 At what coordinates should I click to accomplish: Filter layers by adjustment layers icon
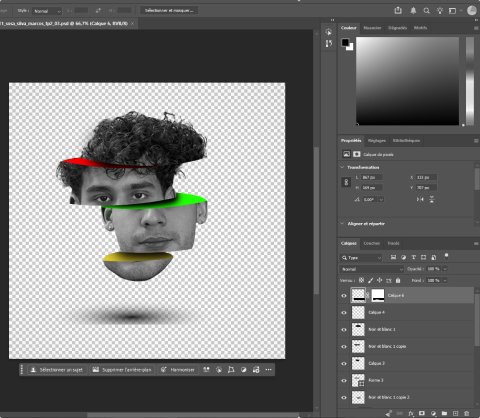pos(403,257)
